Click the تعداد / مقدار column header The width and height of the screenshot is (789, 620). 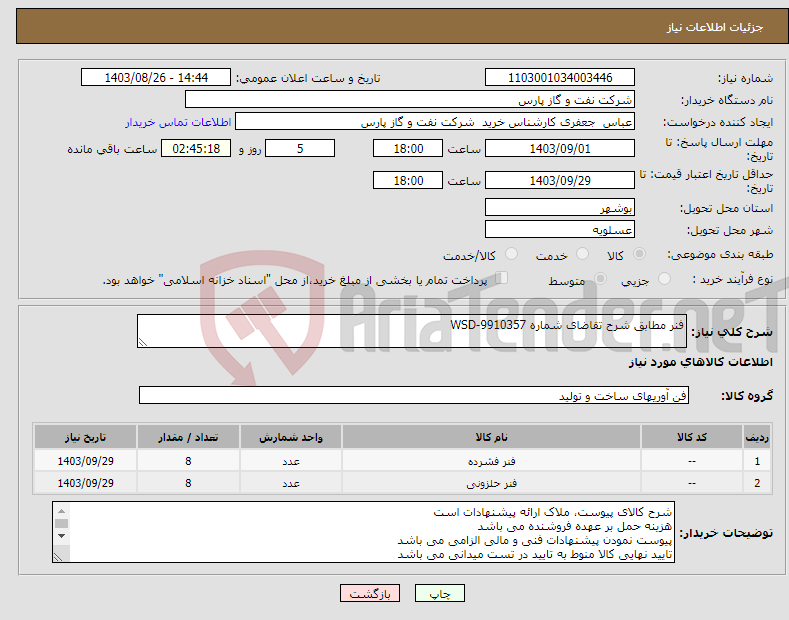tap(188, 437)
